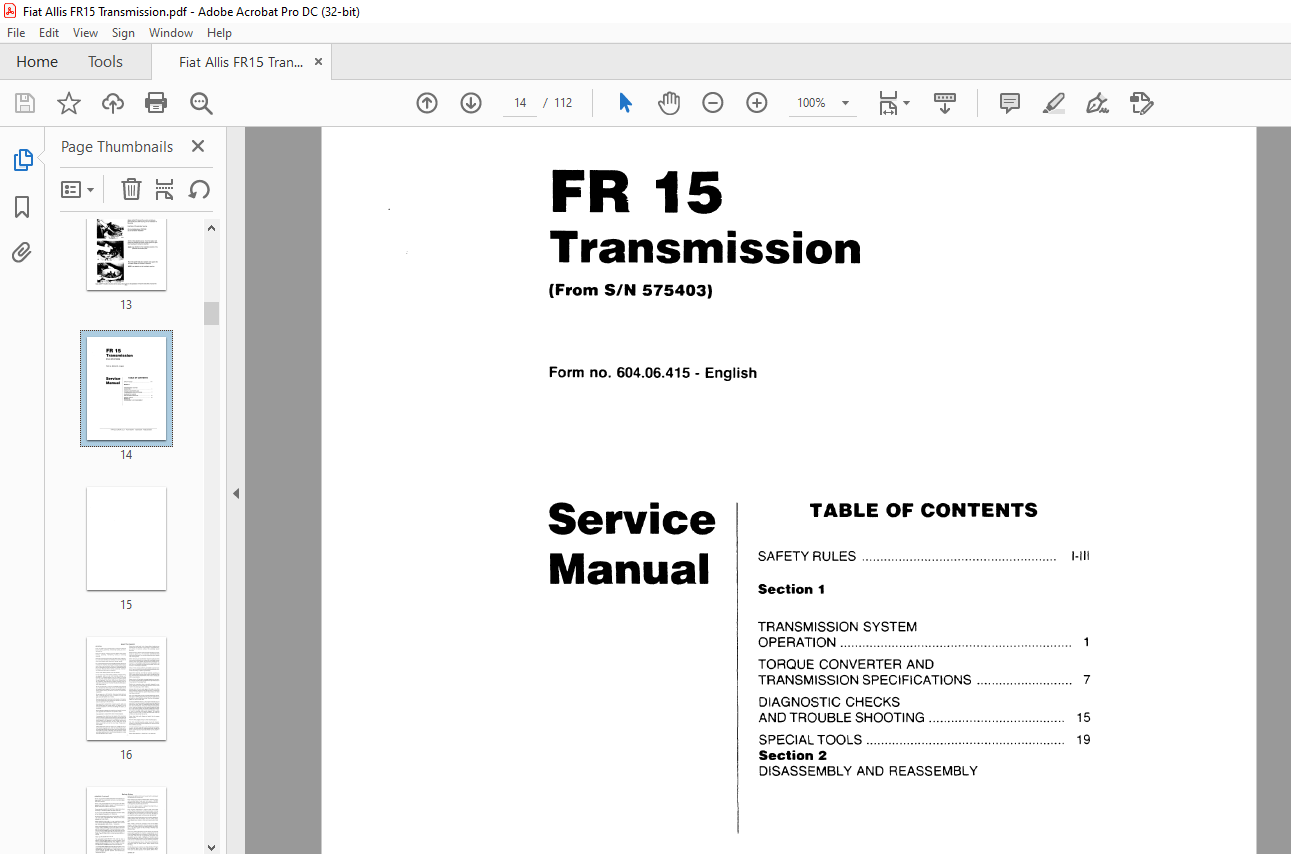Image resolution: width=1291 pixels, height=854 pixels.
Task: Add document to starred with star icon
Action: click(69, 103)
